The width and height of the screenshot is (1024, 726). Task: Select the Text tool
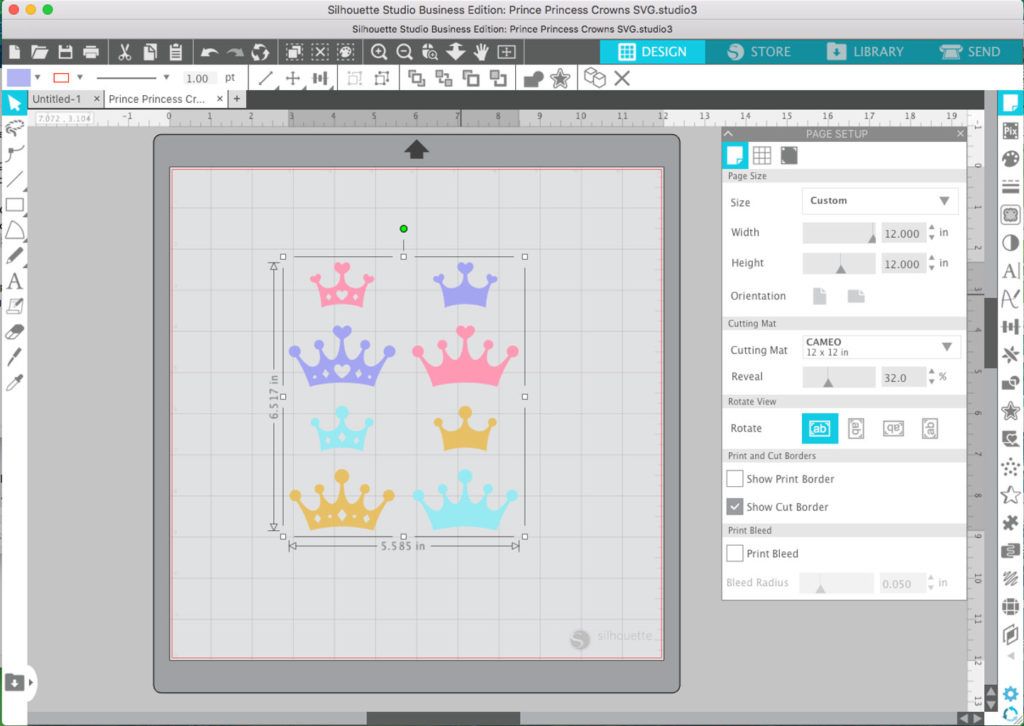(x=14, y=281)
